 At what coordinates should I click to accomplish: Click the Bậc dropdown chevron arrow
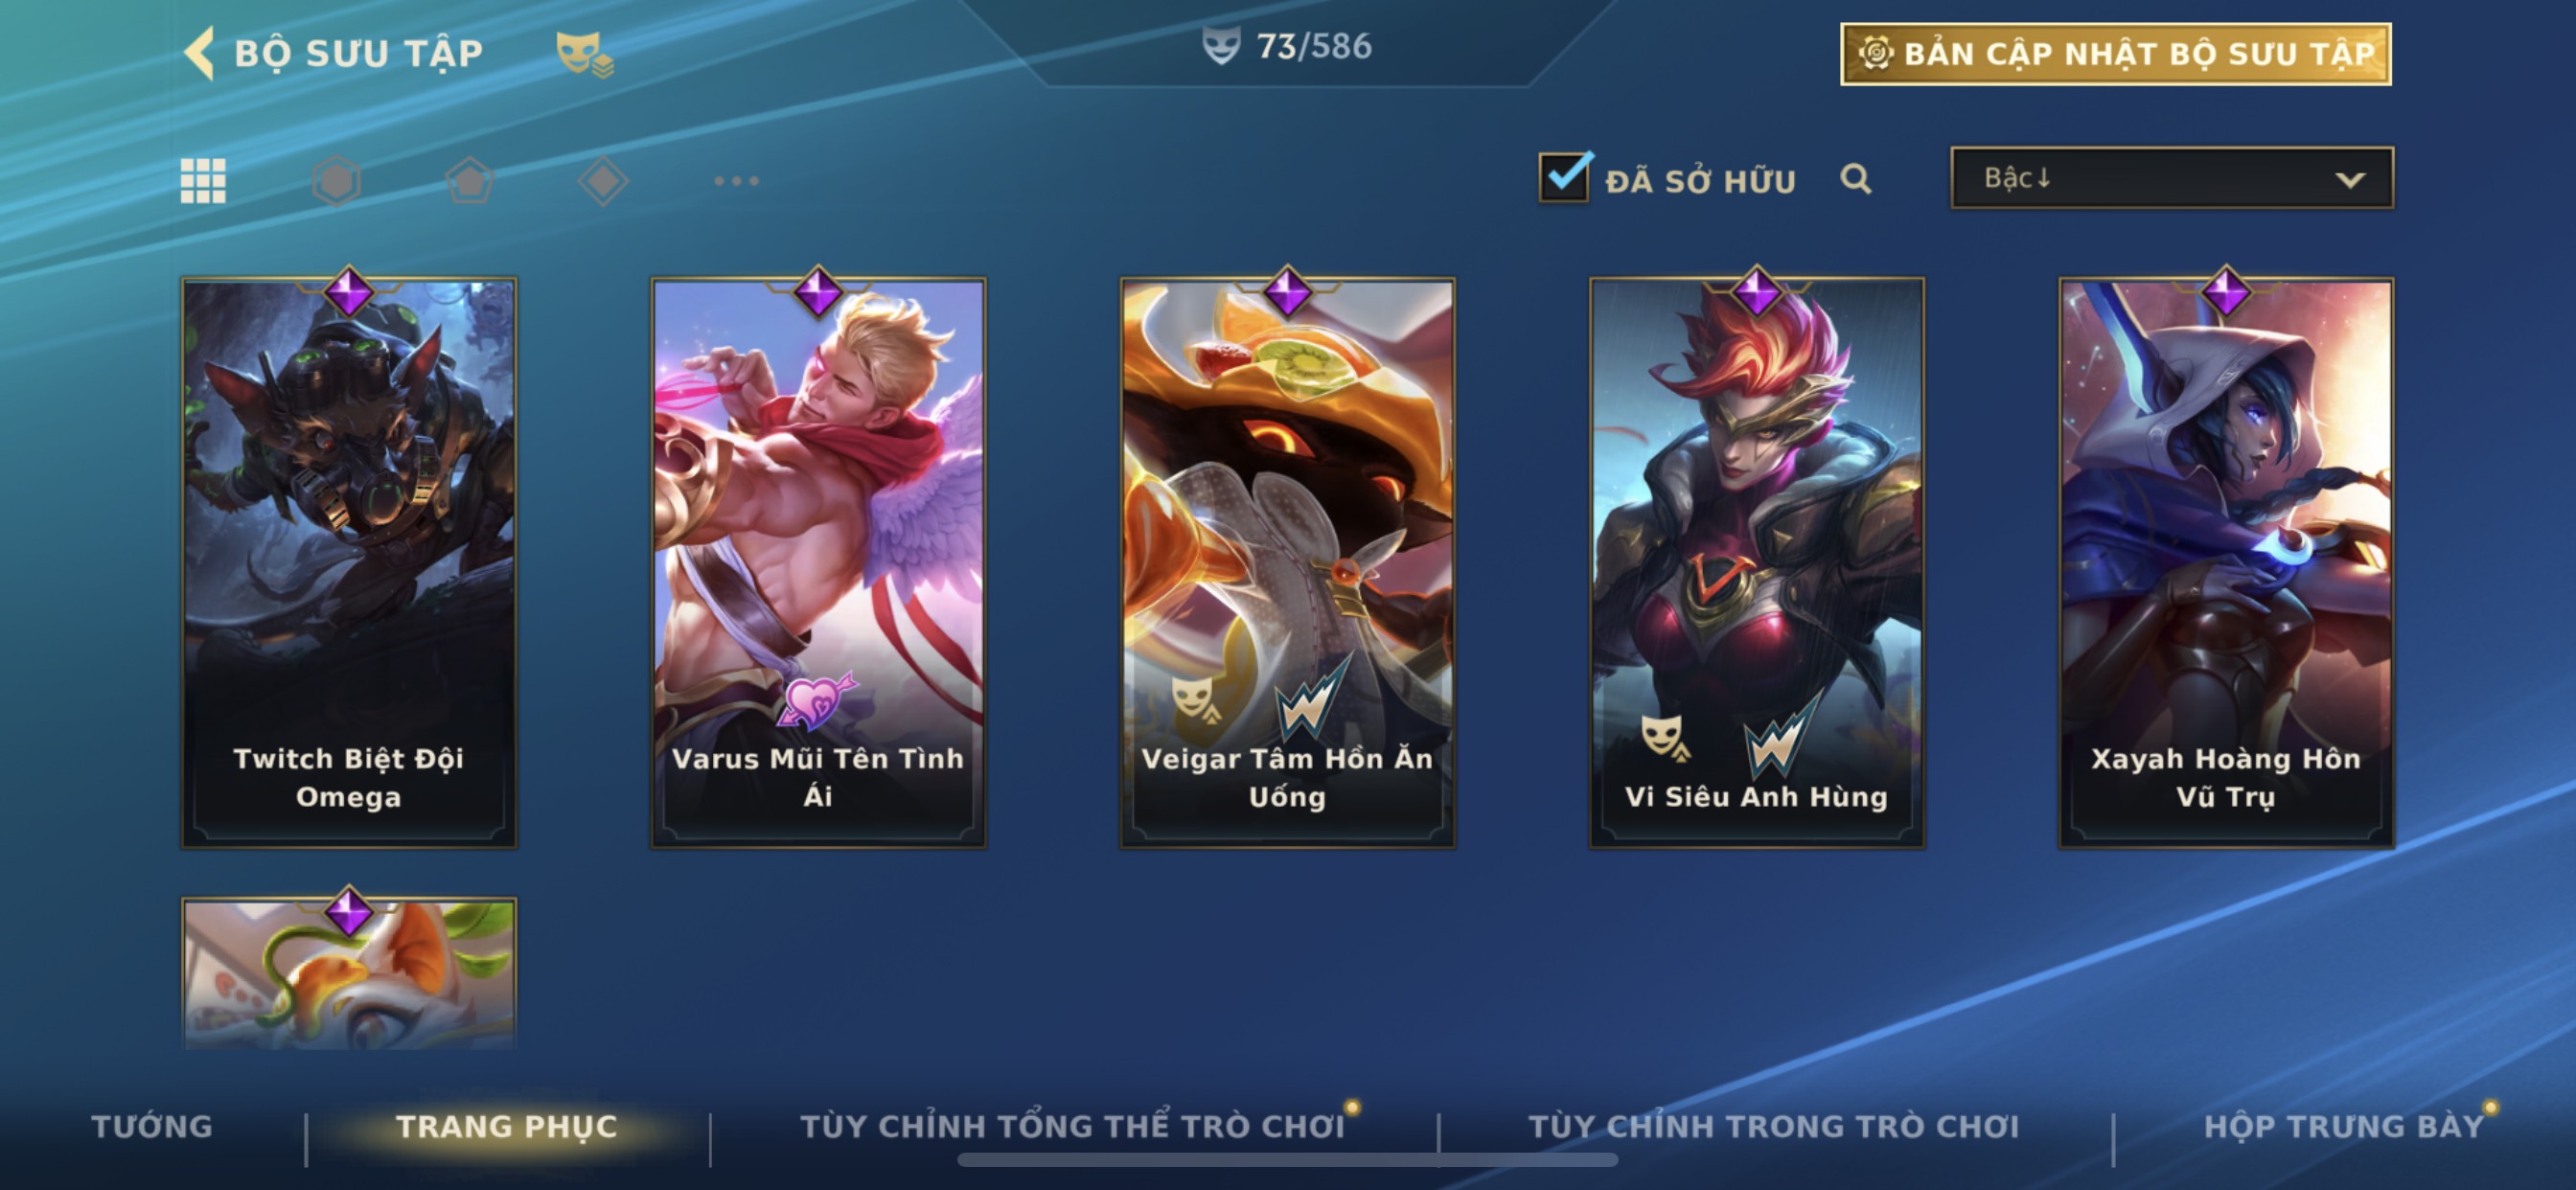coord(2350,180)
